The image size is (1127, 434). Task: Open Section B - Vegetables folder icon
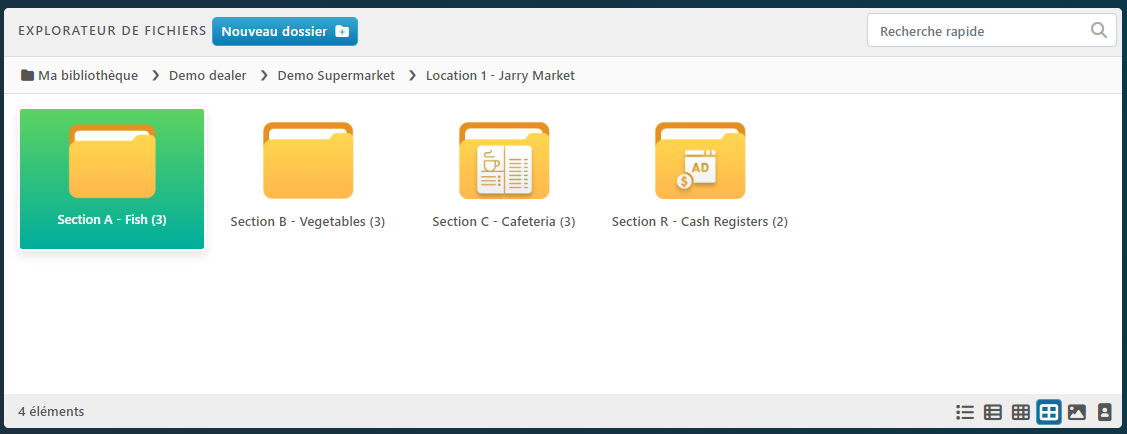308,161
